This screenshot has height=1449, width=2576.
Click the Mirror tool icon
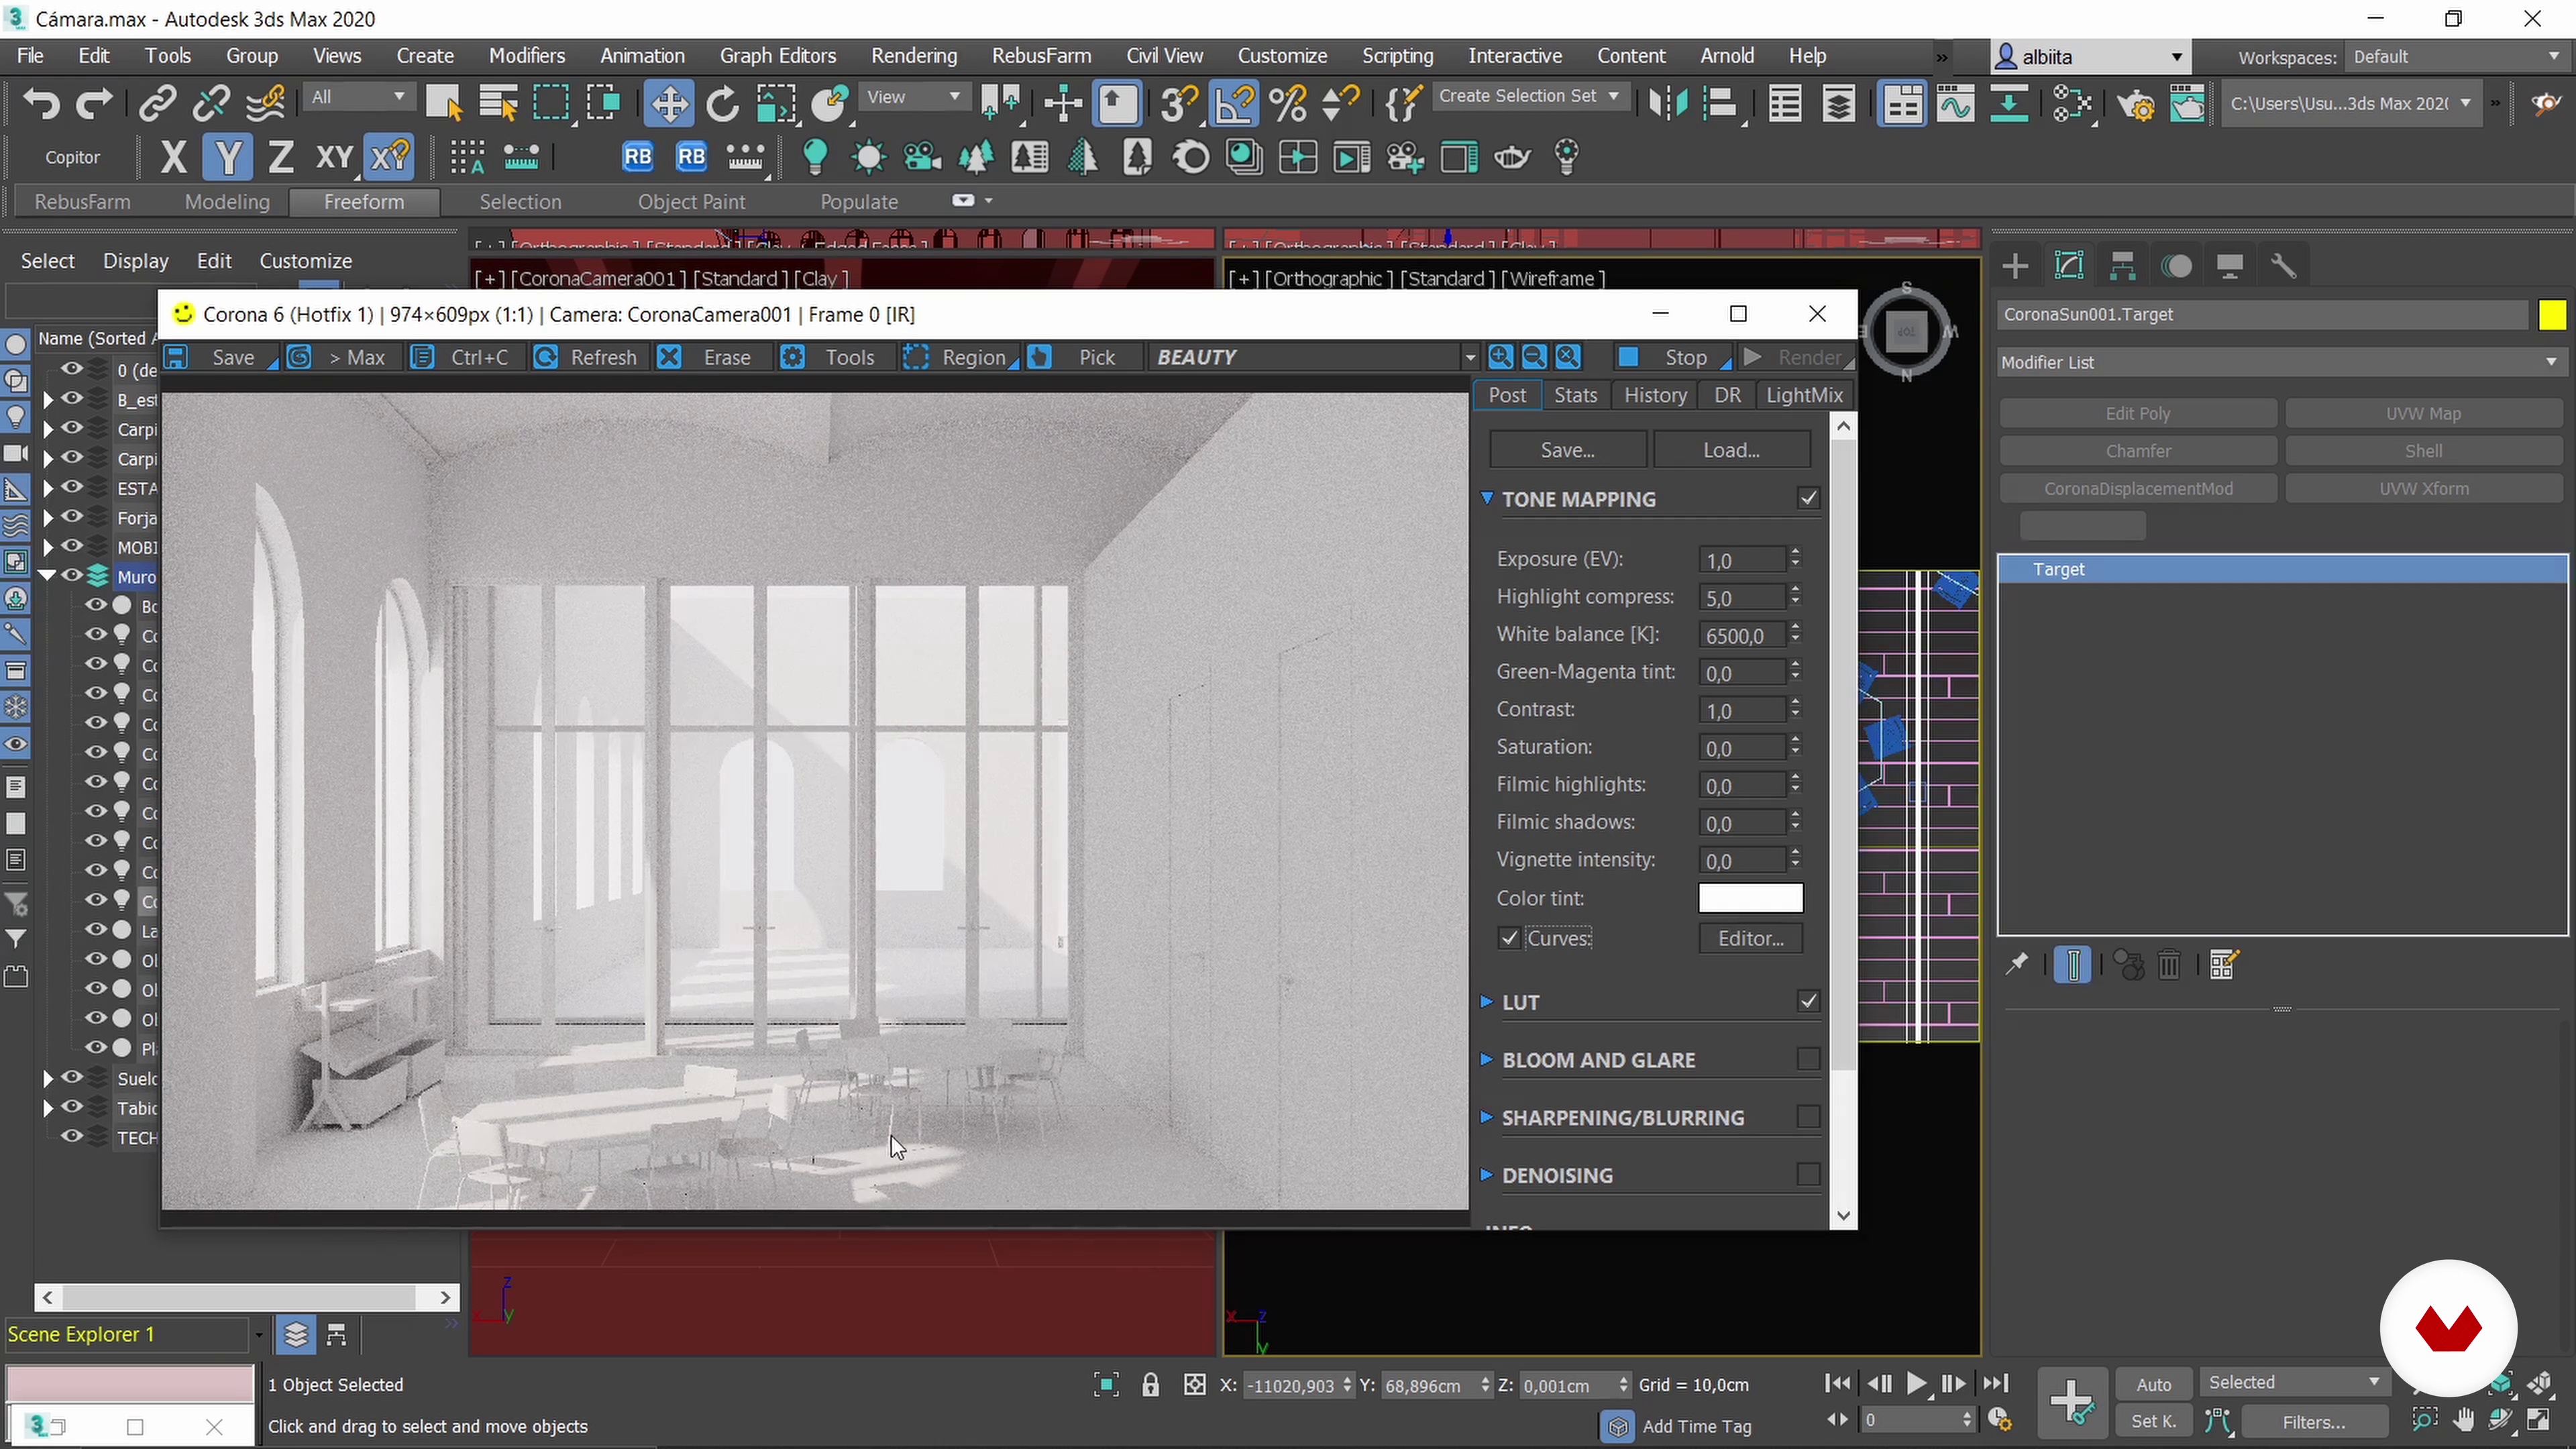[x=1667, y=103]
